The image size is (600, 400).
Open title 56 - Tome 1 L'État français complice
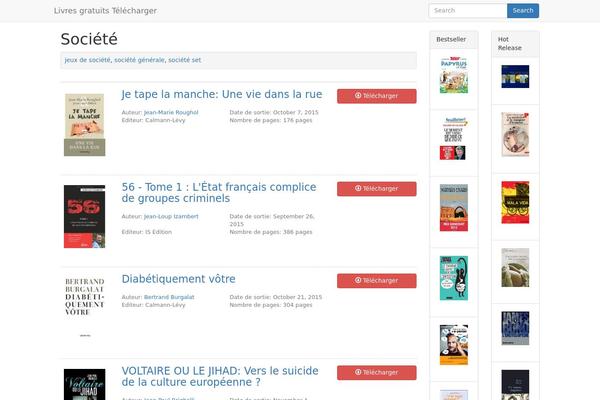click(x=219, y=193)
